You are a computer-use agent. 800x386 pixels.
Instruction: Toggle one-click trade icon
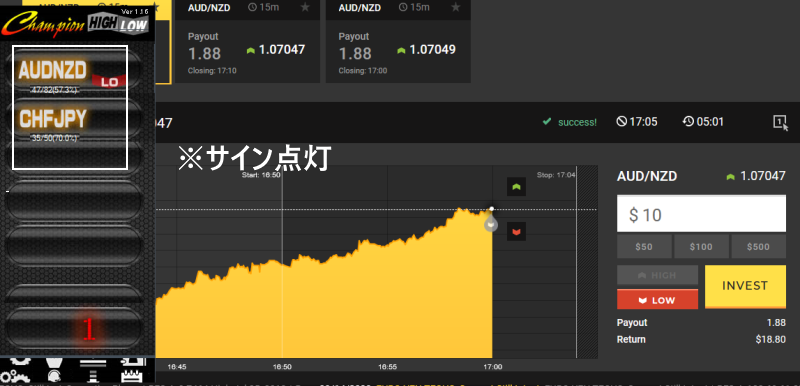(781, 122)
